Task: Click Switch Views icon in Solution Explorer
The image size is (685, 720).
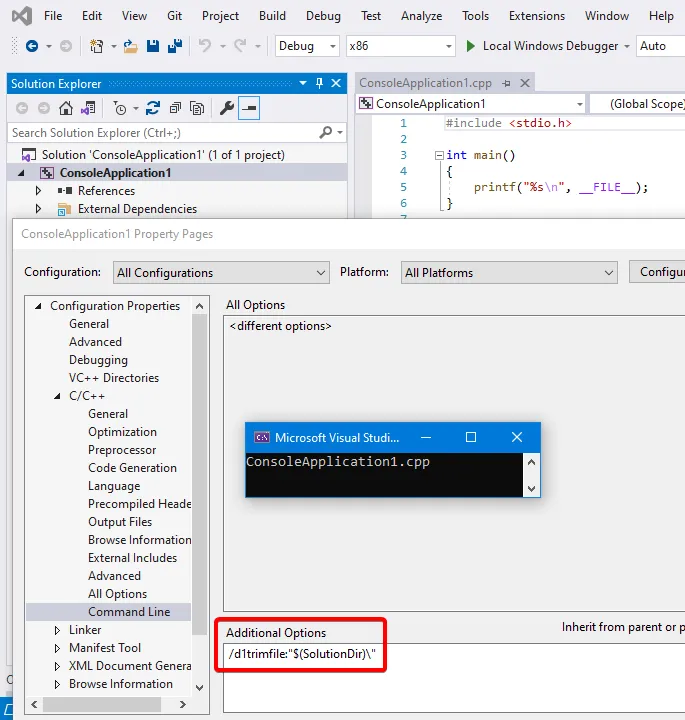Action: pyautogui.click(x=88, y=108)
